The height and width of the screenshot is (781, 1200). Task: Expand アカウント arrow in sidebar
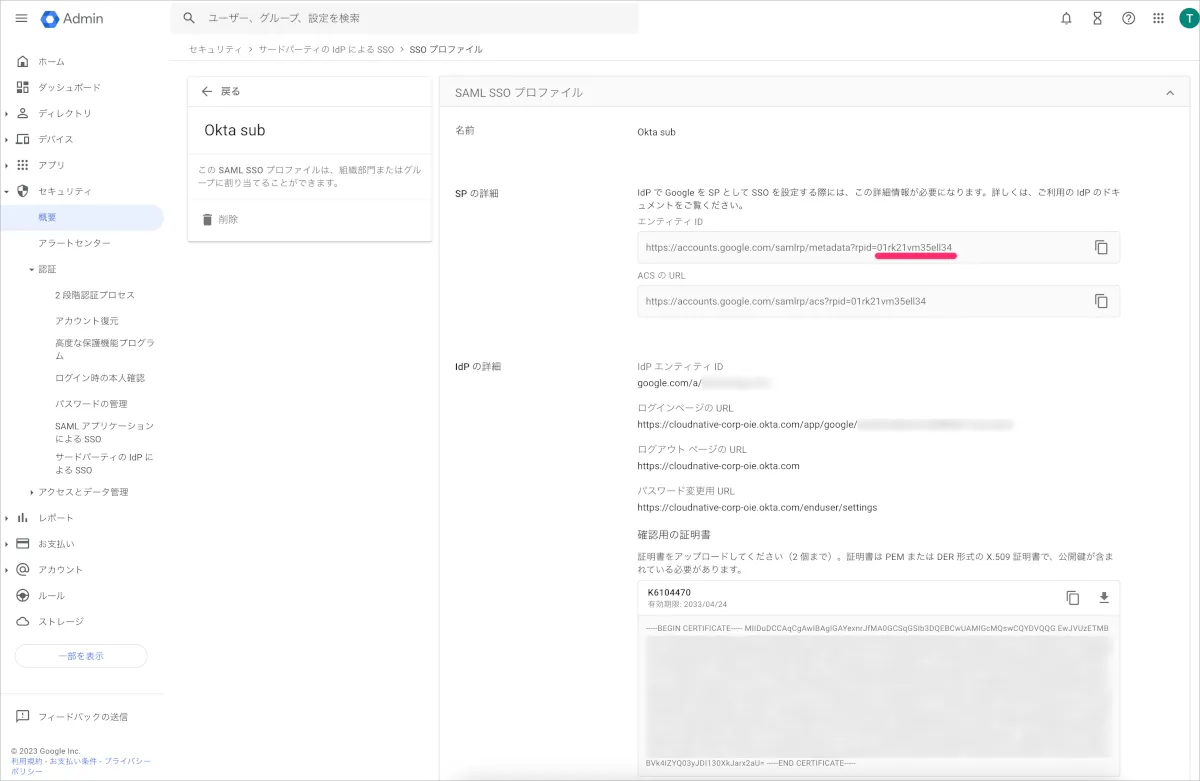[7, 569]
